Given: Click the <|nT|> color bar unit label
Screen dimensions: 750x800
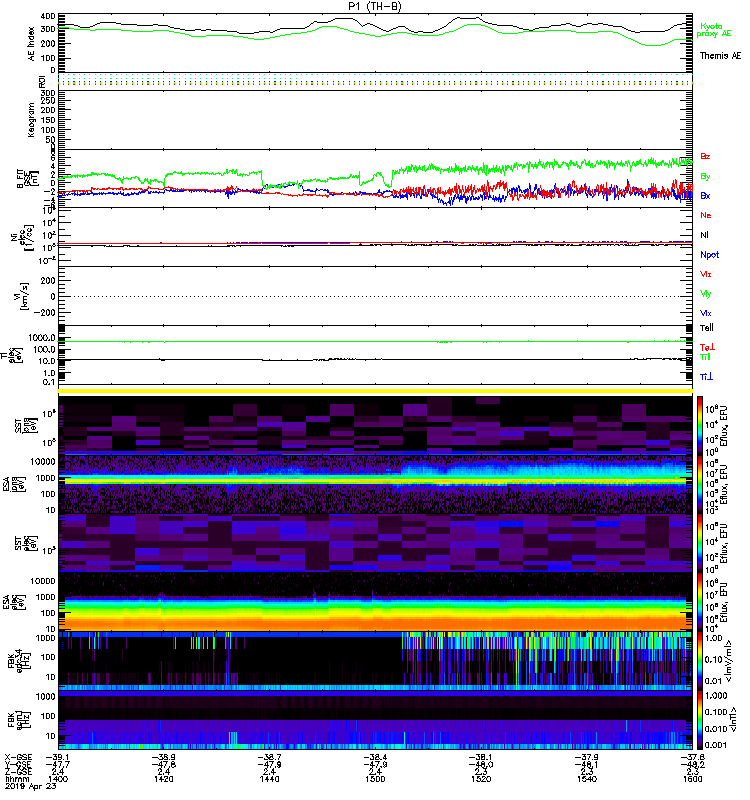Looking at the screenshot, I should (x=733, y=719).
